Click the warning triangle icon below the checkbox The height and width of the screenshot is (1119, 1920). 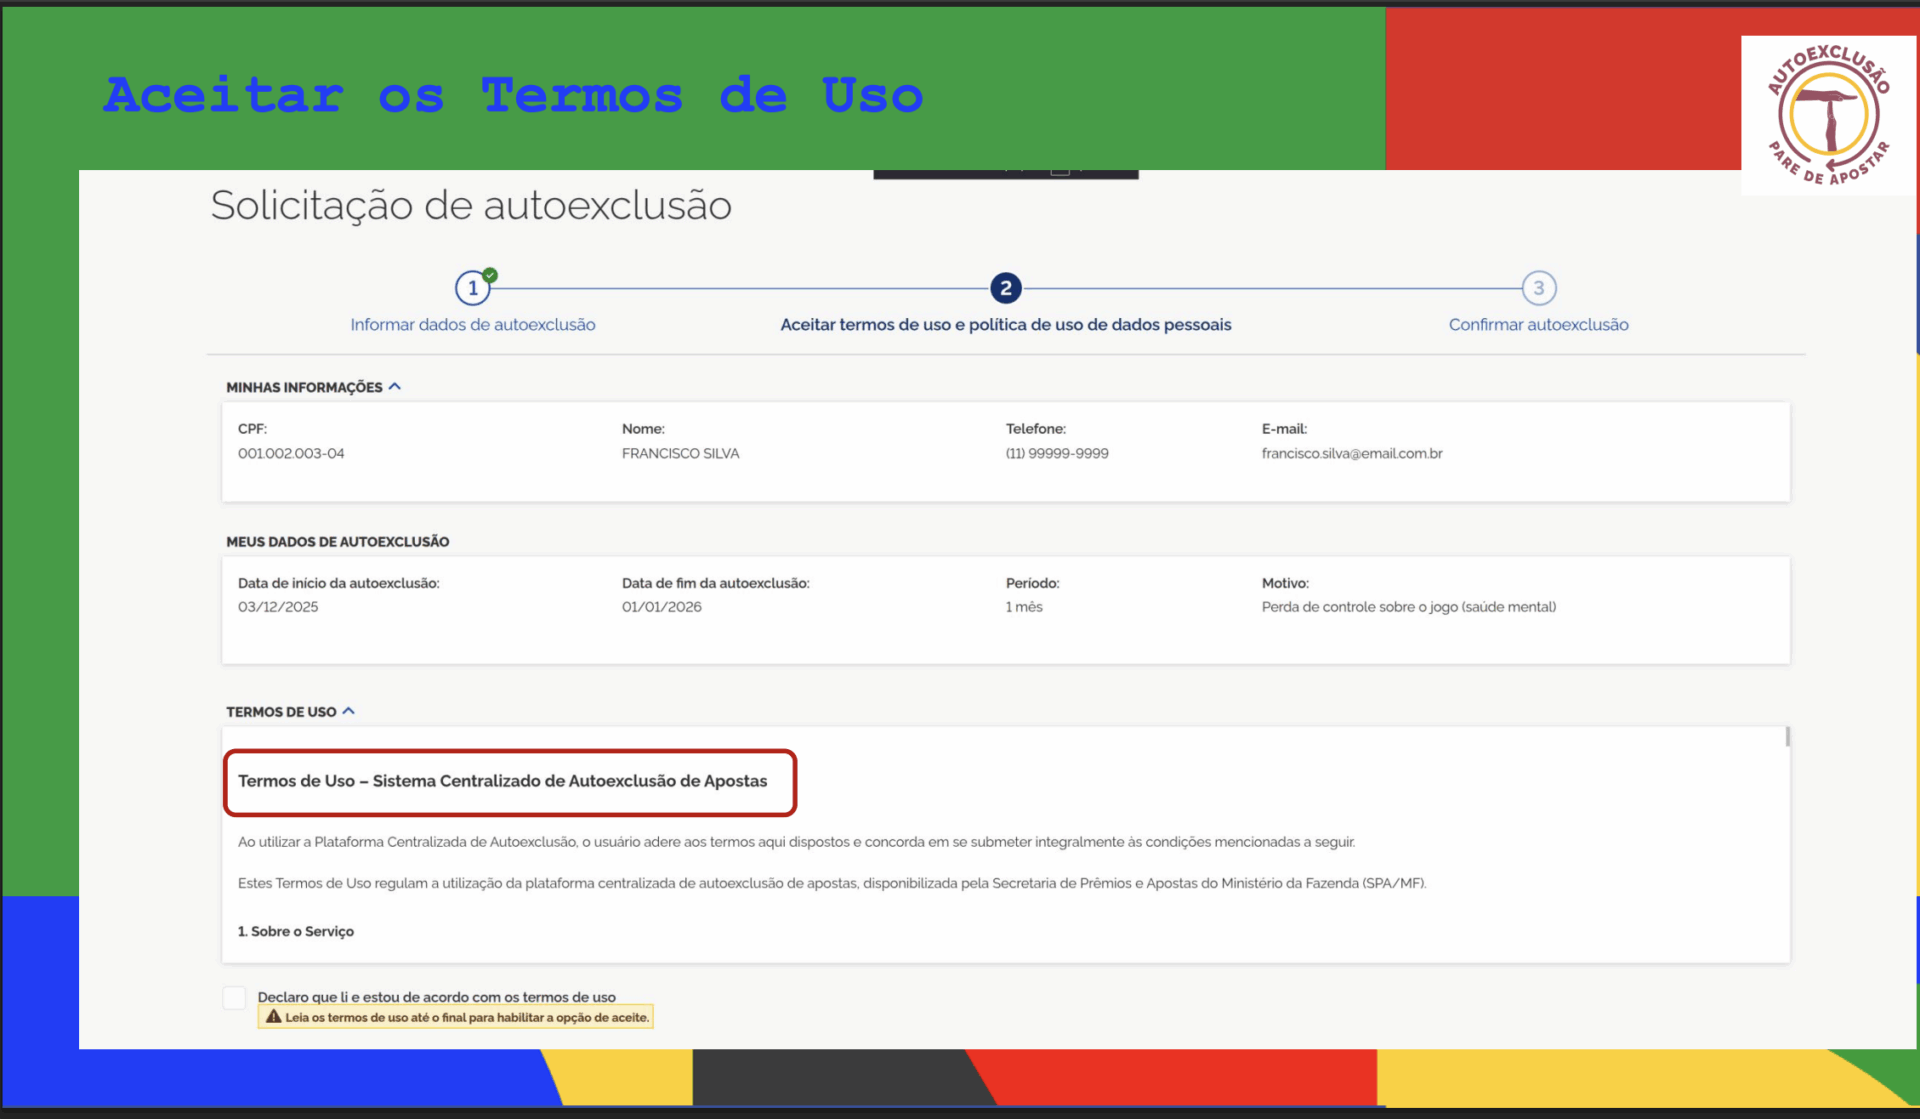(x=273, y=1017)
